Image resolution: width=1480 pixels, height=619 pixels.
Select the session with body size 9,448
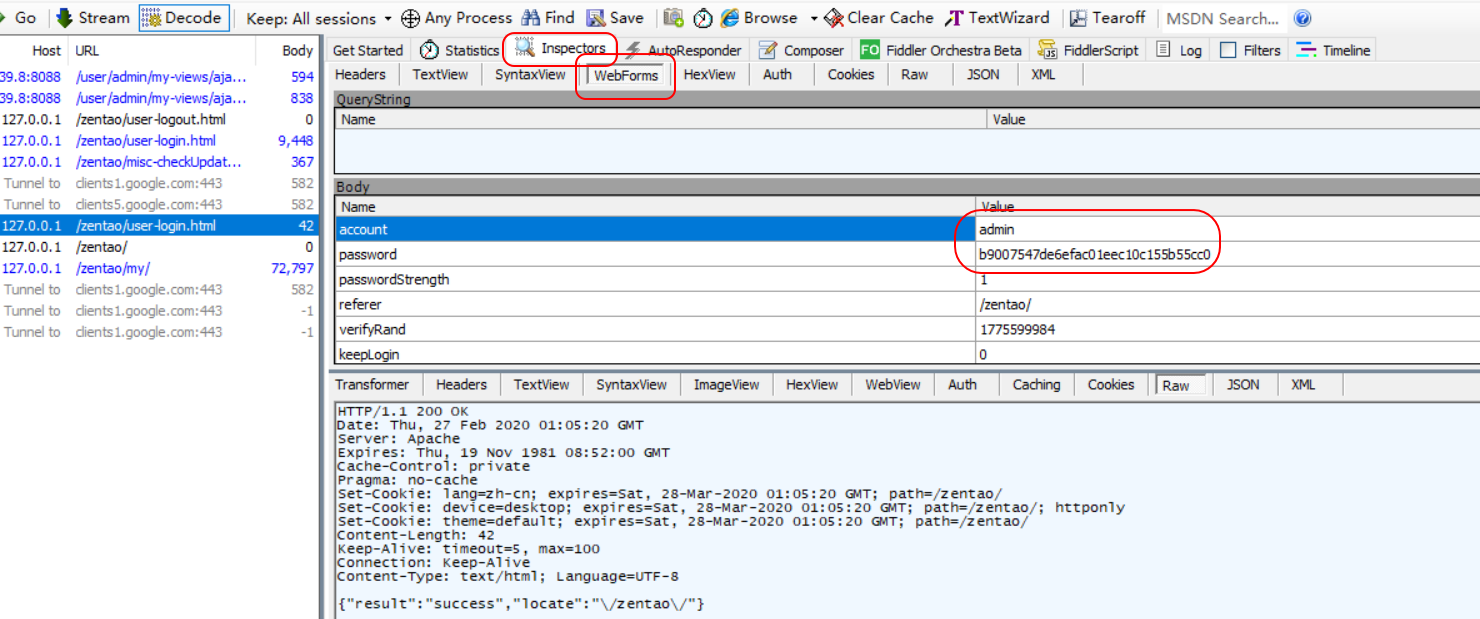click(158, 140)
